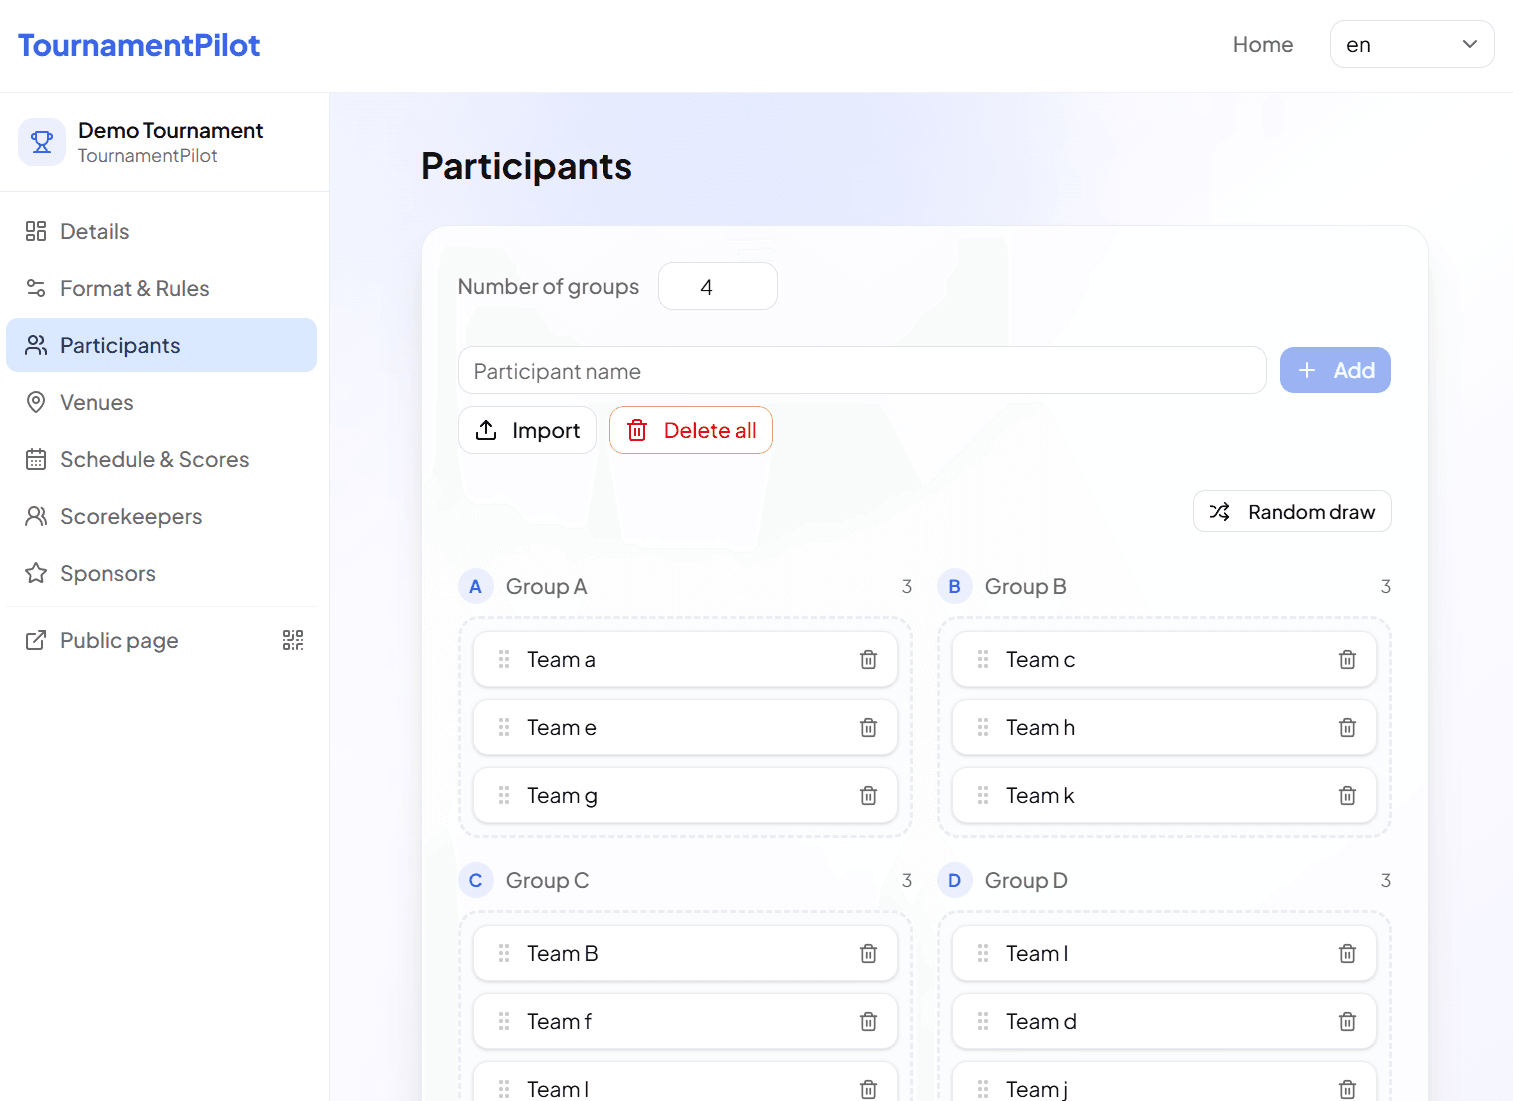Open the public page QR code icon
This screenshot has height=1101, width=1513.
(293, 640)
